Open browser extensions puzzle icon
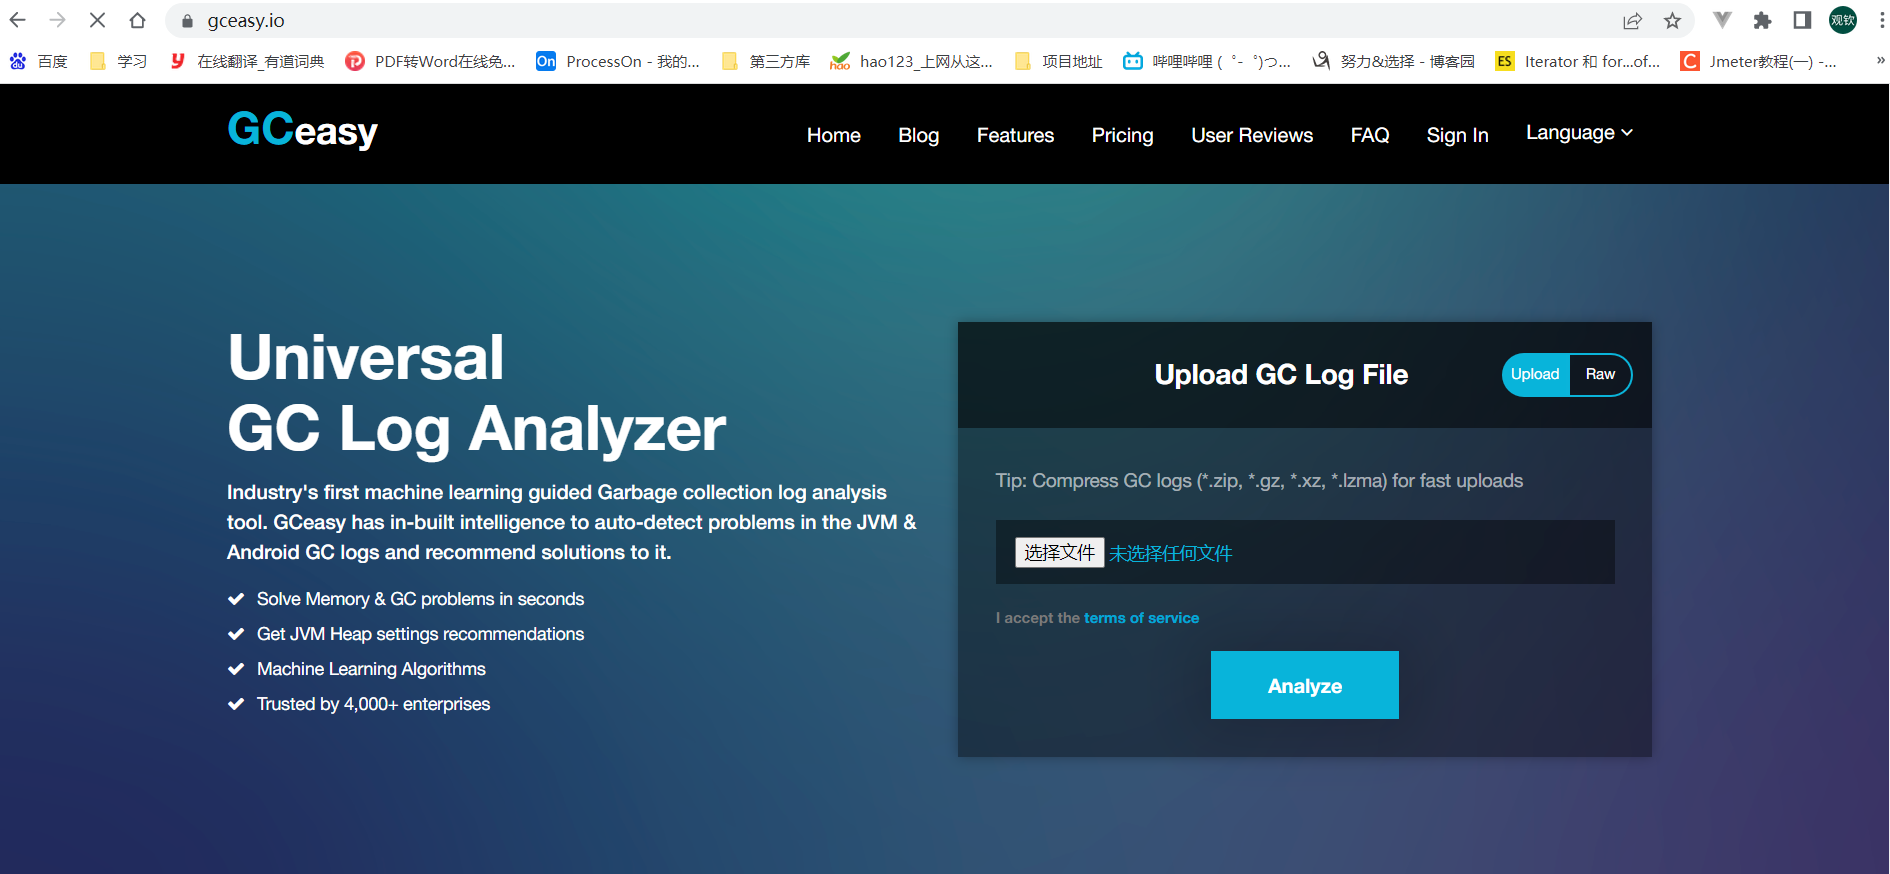This screenshot has height=874, width=1890. pos(1762,20)
